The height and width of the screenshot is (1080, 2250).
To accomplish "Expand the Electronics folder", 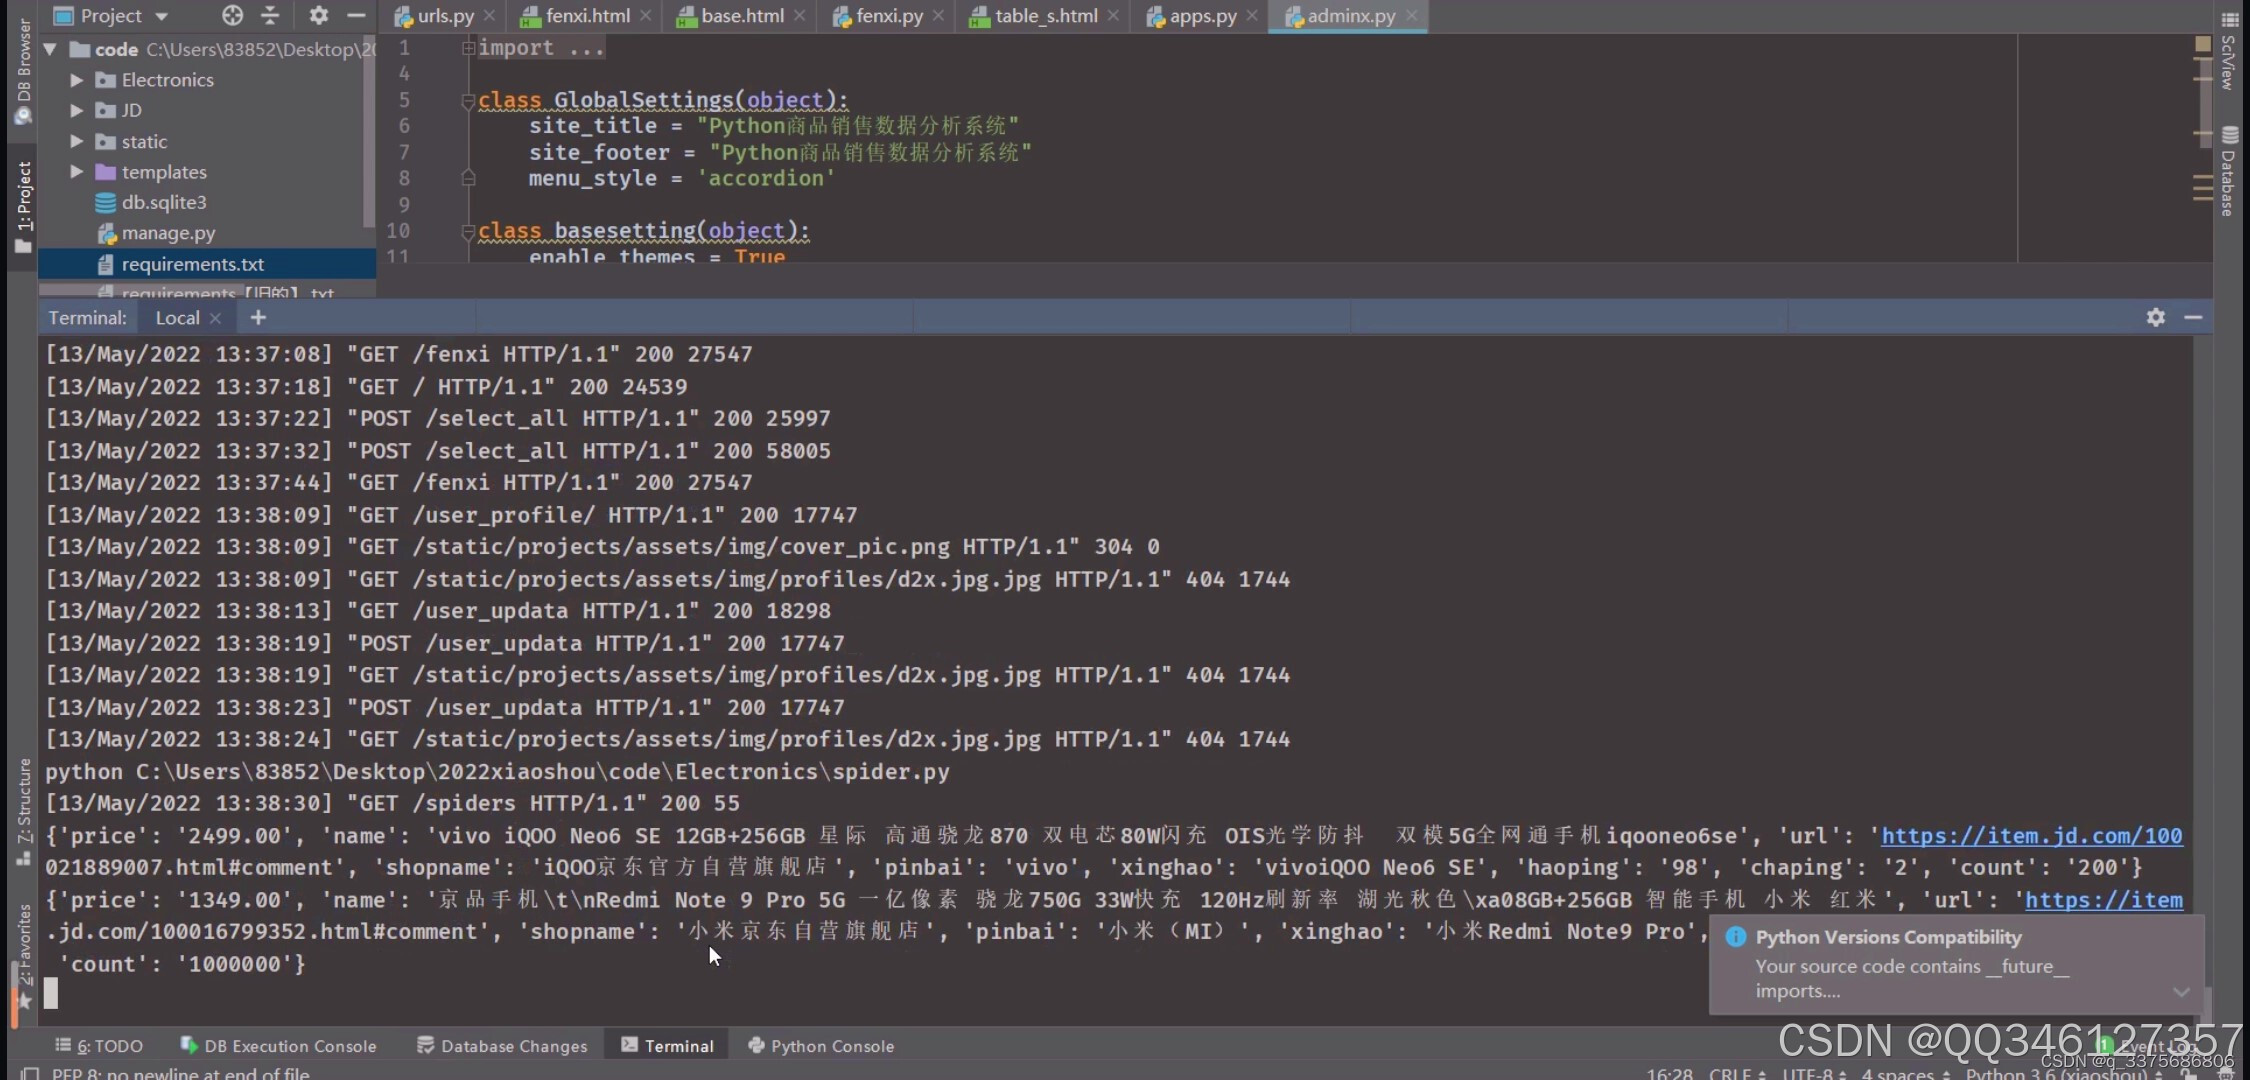I will pos(77,80).
